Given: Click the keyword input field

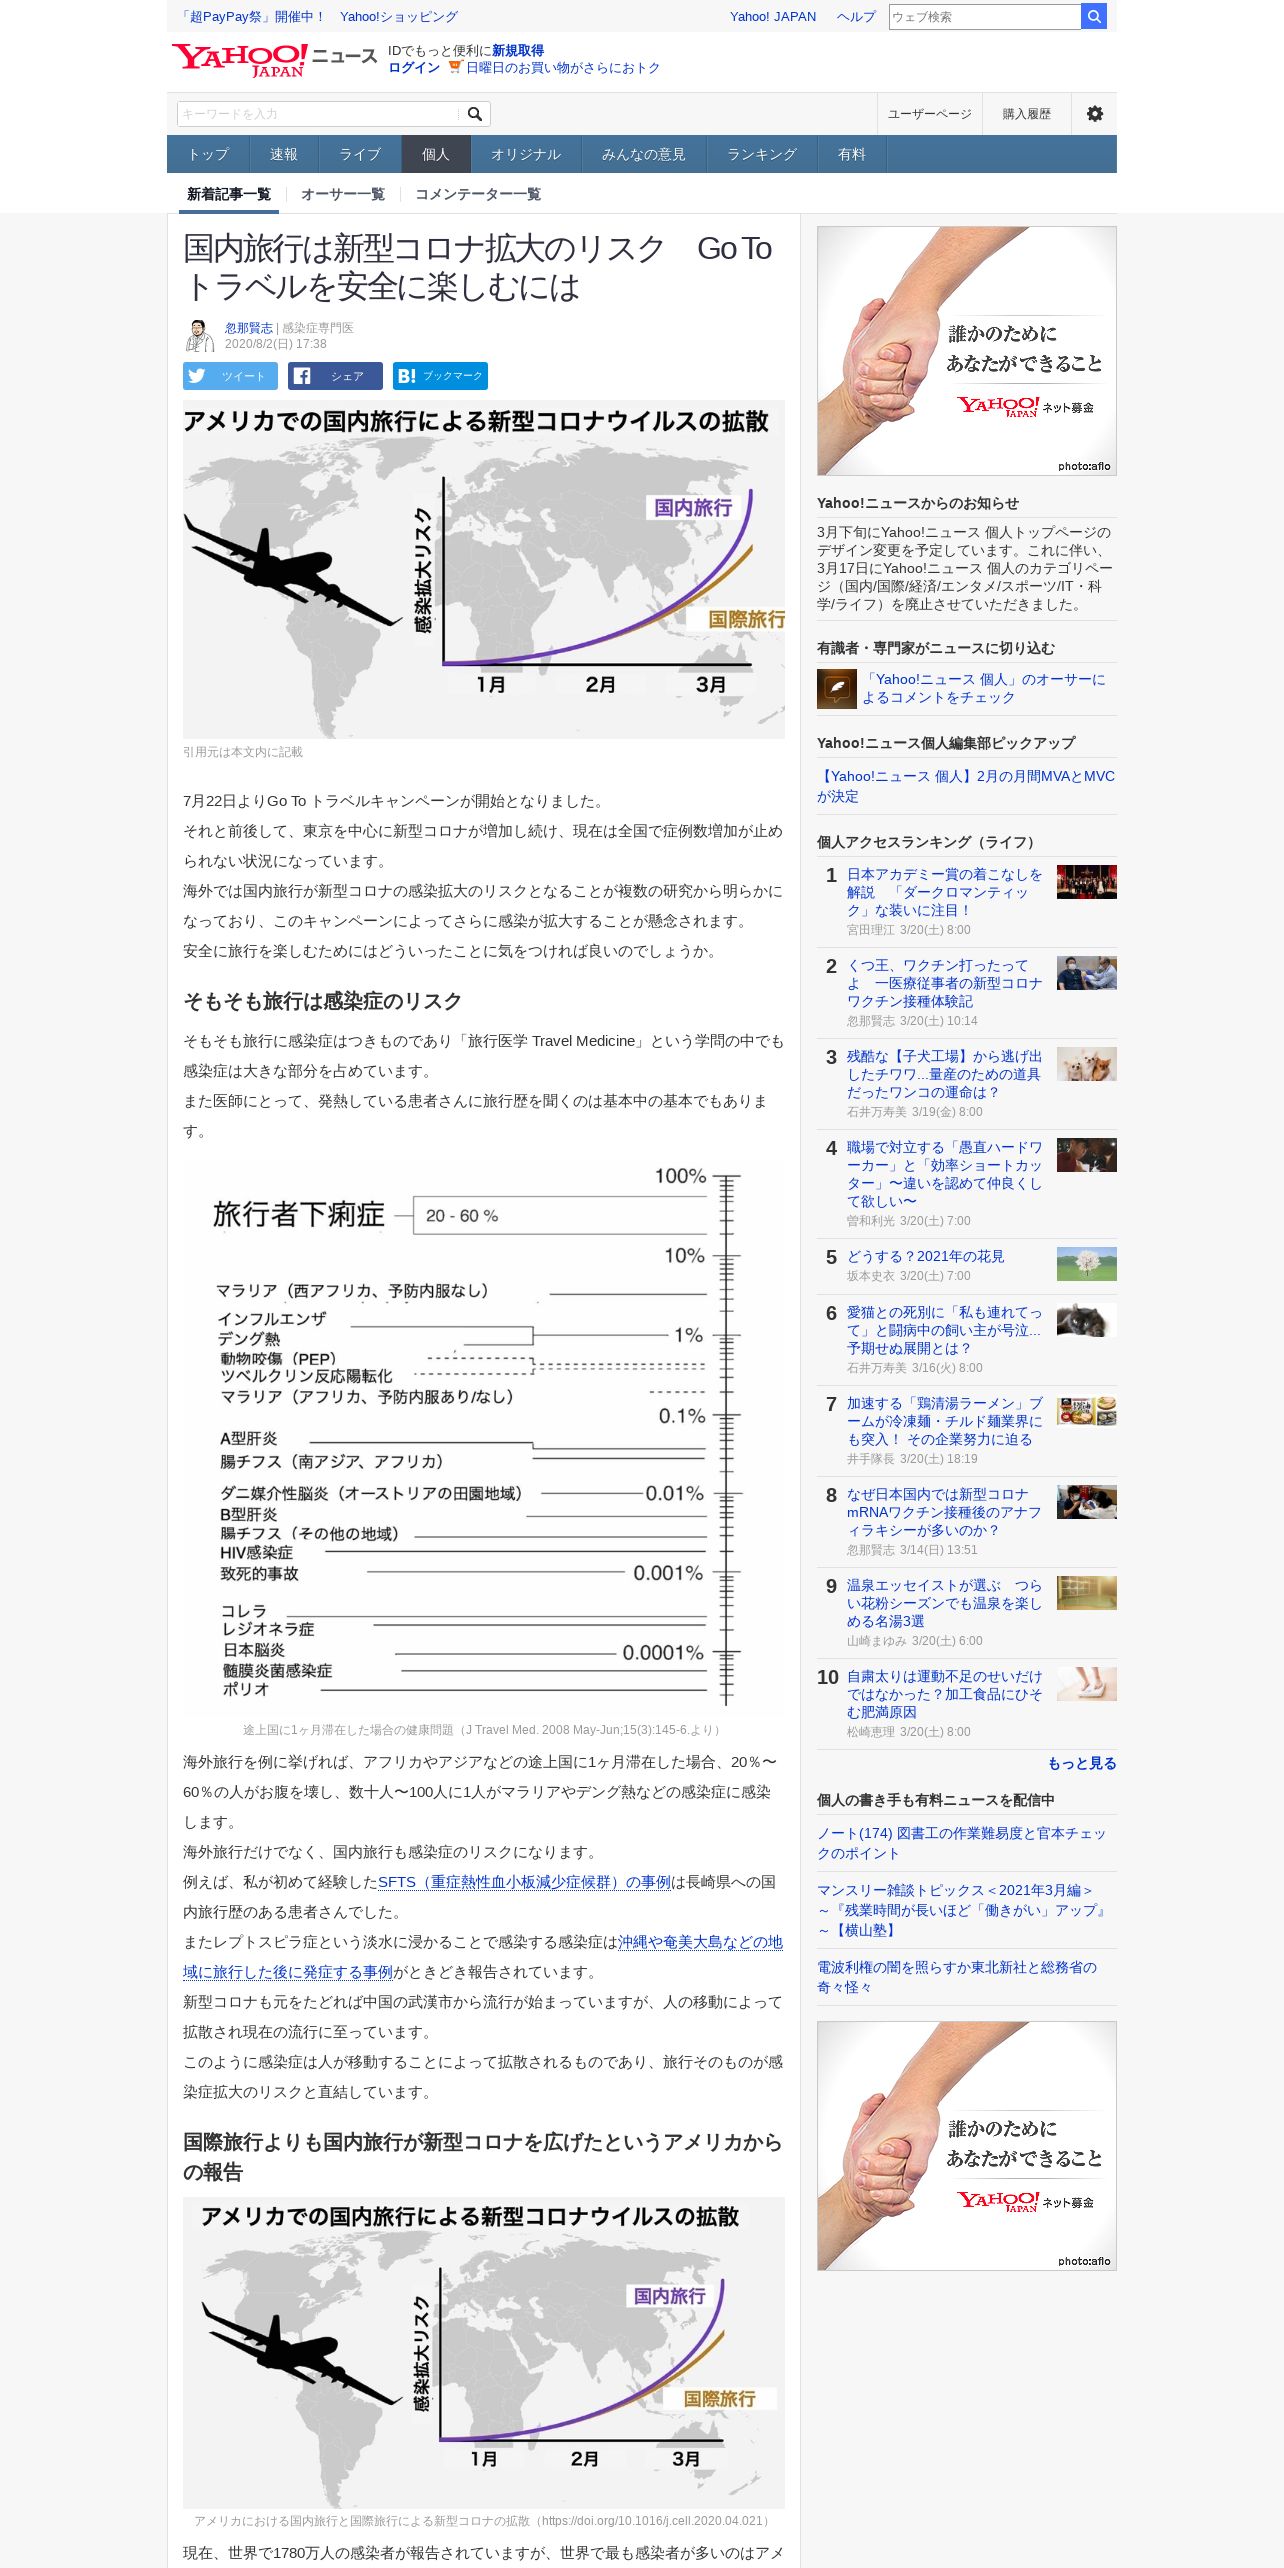Looking at the screenshot, I should pyautogui.click(x=319, y=114).
